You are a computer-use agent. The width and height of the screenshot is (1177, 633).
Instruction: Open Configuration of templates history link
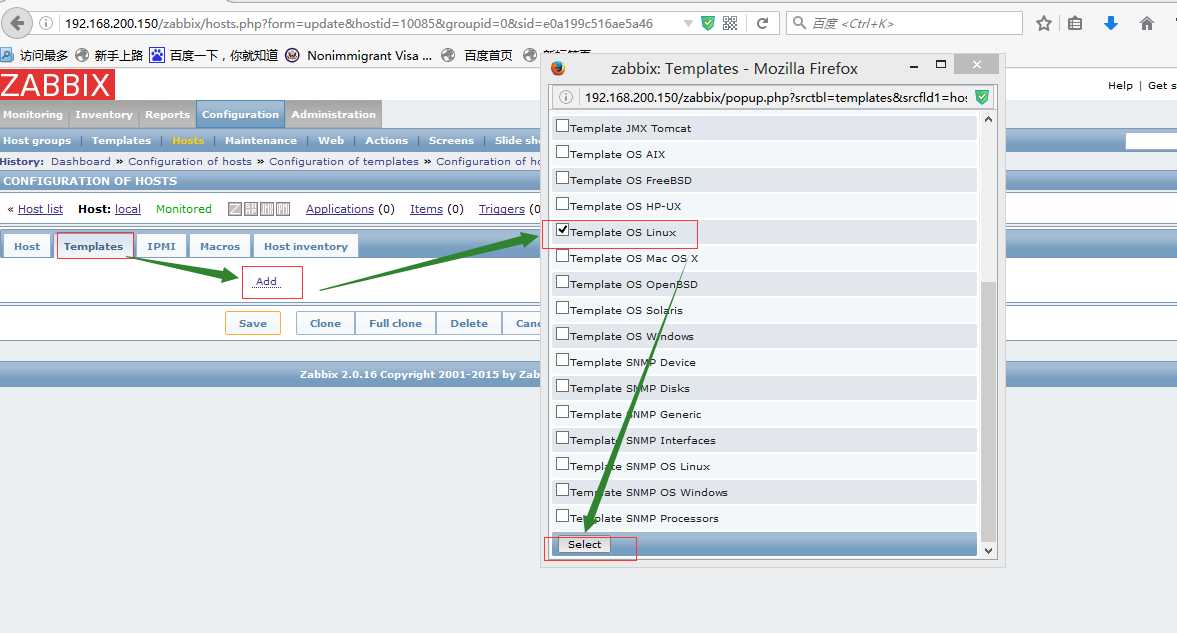[344, 161]
